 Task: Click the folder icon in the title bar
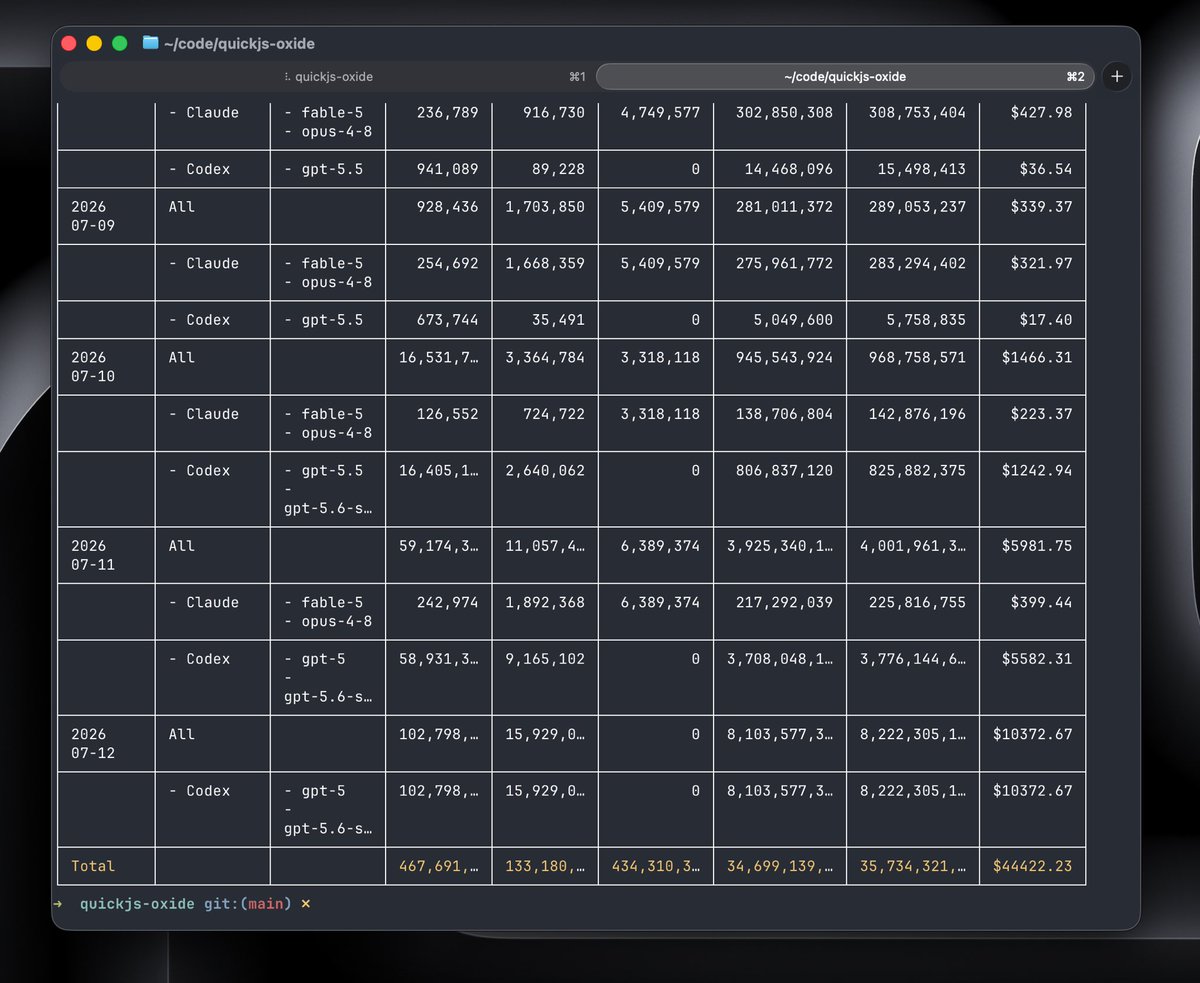[151, 43]
